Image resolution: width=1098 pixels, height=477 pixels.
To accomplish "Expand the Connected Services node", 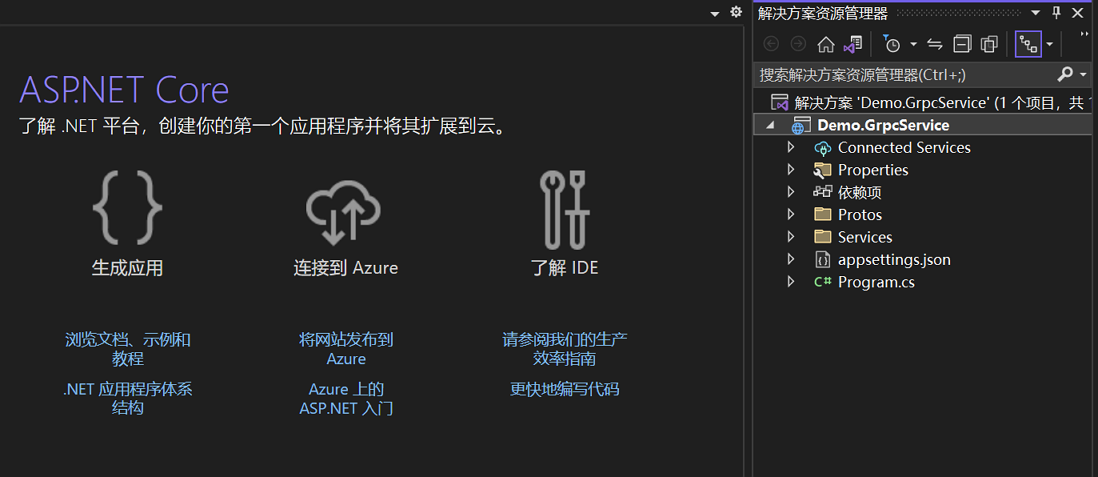I will pos(791,148).
